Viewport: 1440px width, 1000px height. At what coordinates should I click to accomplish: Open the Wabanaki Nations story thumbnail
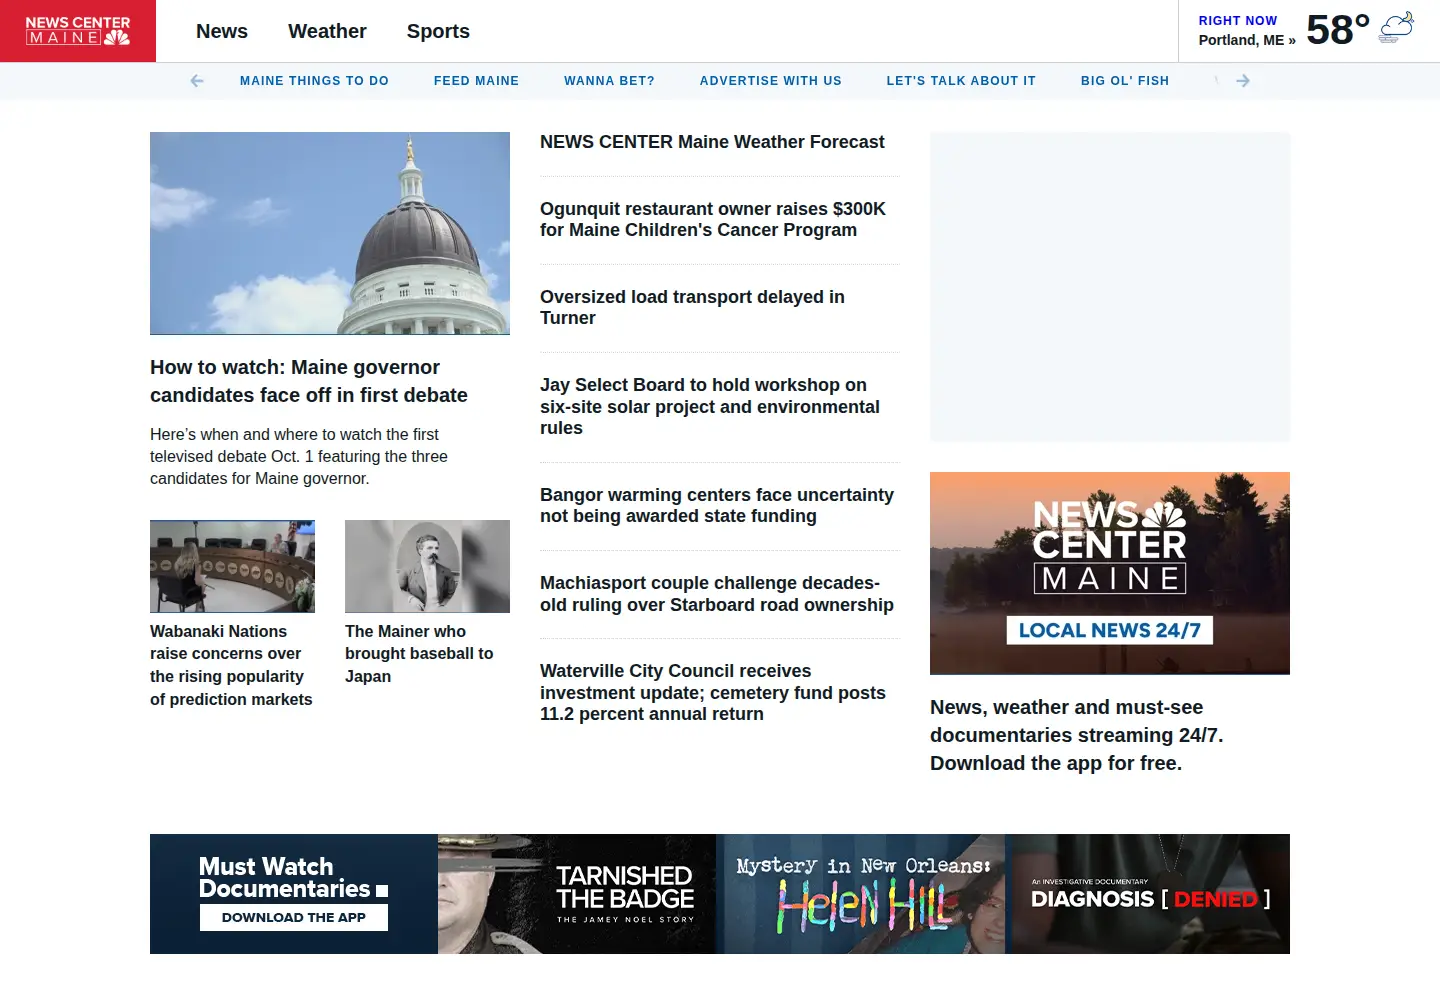[232, 566]
